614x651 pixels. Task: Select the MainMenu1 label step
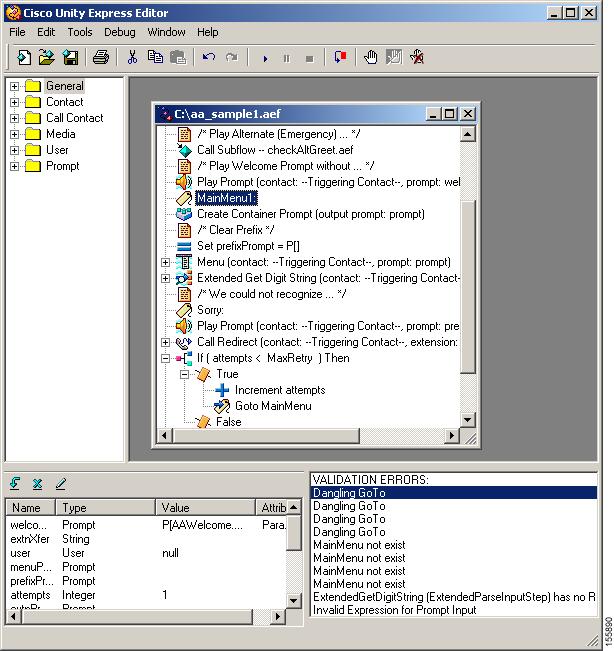coord(226,198)
